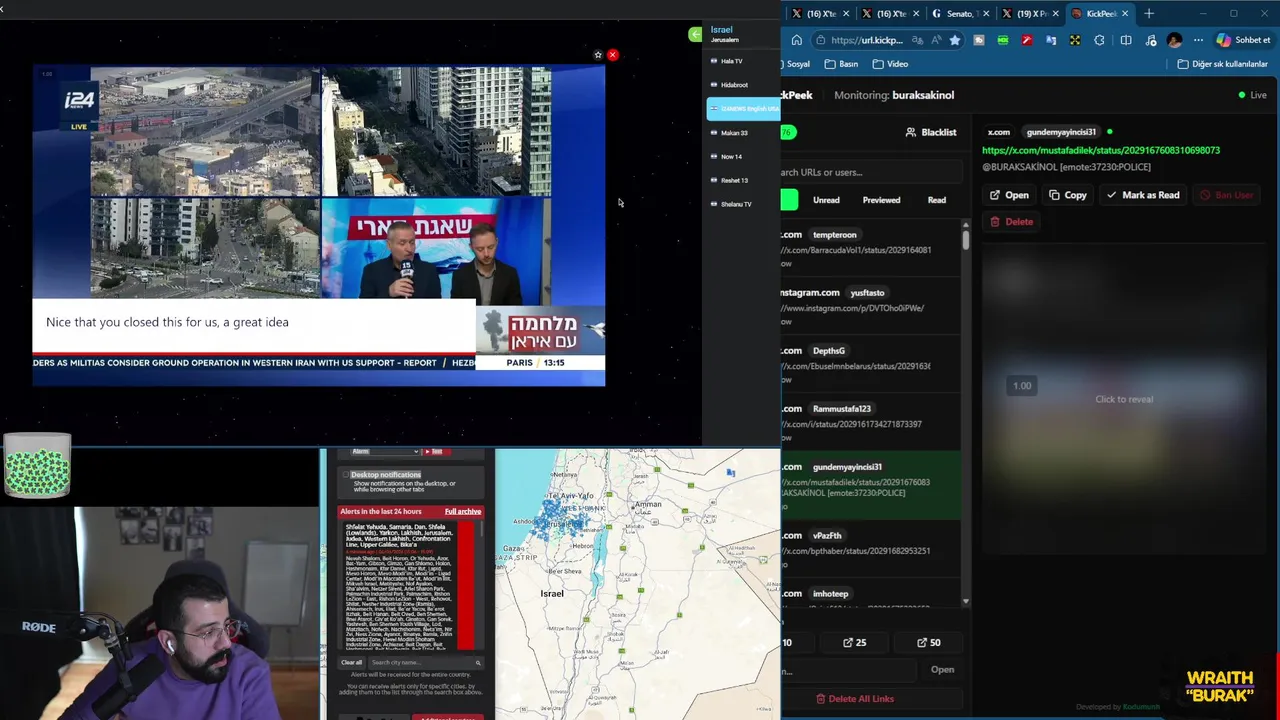This screenshot has height=720, width=1280.
Task: Switch to the Senato browser tab
Action: [958, 14]
